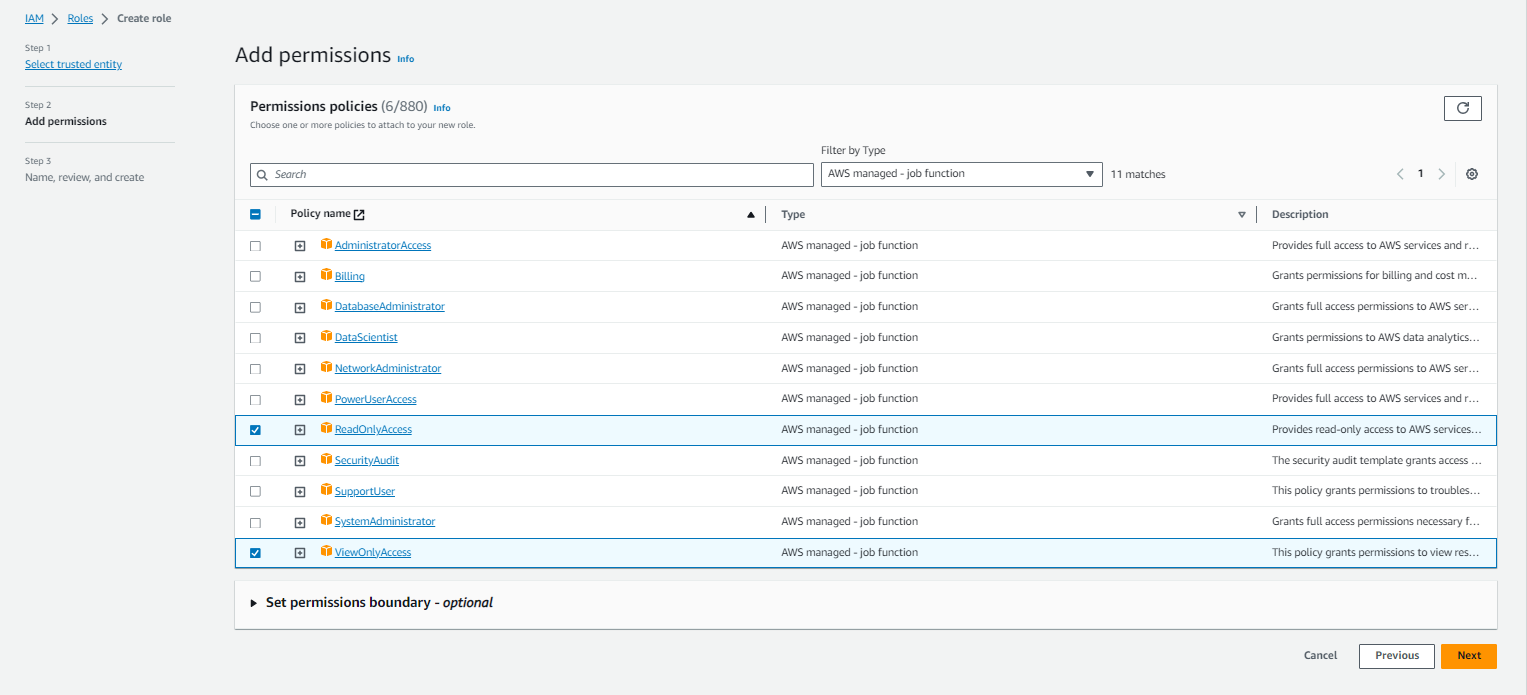Return to Select trusted entity step
Screen dimensions: 1527x695
(73, 64)
